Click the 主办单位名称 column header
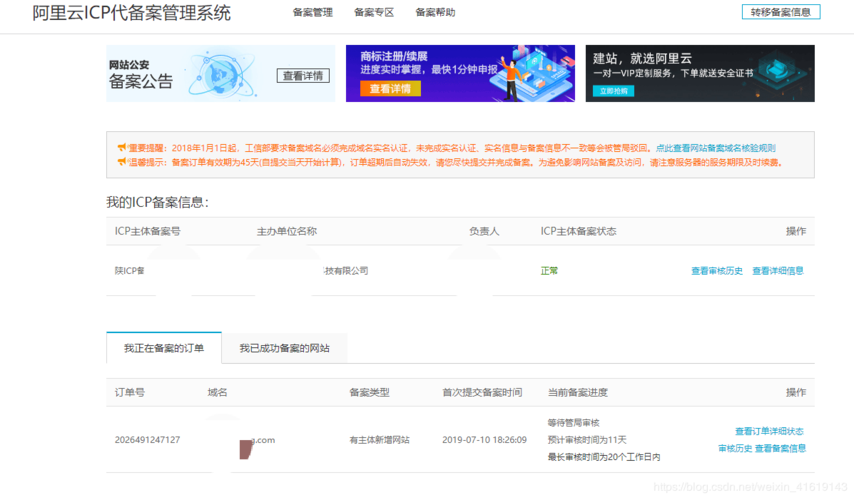Viewport: 854px width, 500px height. pos(287,231)
